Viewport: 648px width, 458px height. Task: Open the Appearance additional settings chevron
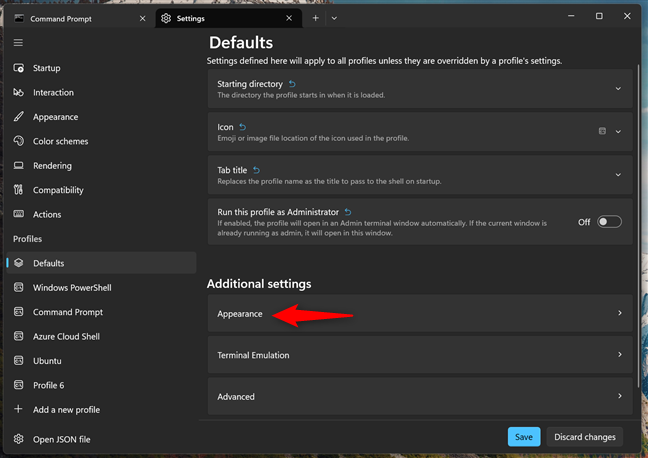click(x=620, y=313)
